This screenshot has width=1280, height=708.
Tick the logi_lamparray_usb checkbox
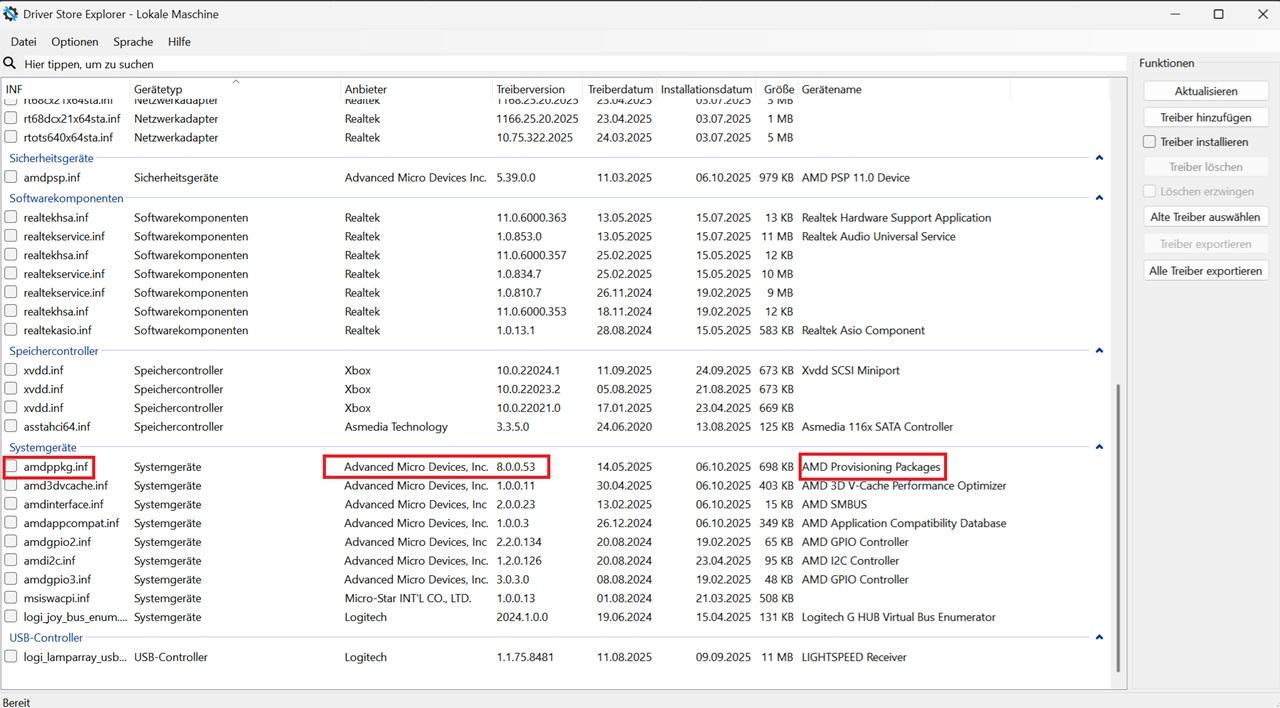pyautogui.click(x=12, y=658)
